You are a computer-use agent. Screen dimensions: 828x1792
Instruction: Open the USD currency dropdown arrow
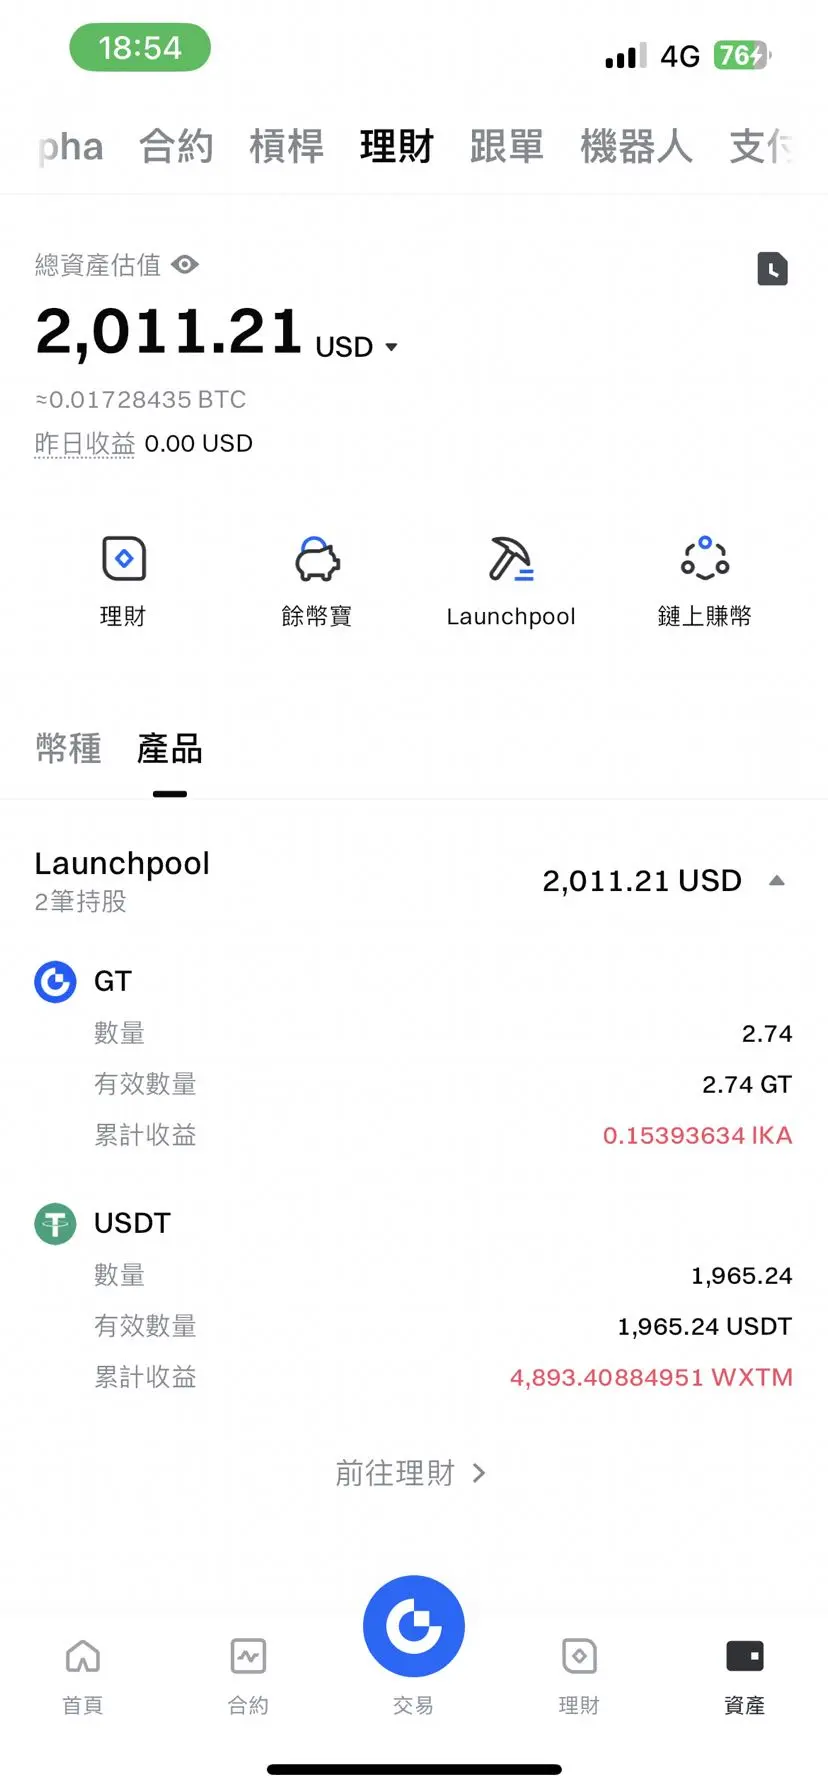coord(391,347)
